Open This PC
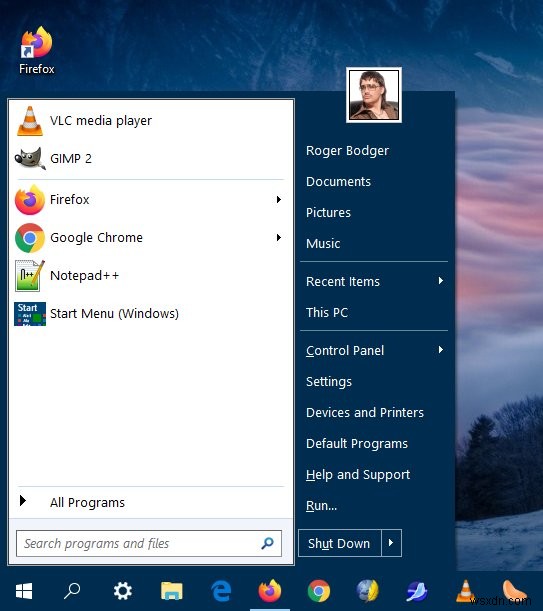This screenshot has height=611, width=543. [x=327, y=313]
